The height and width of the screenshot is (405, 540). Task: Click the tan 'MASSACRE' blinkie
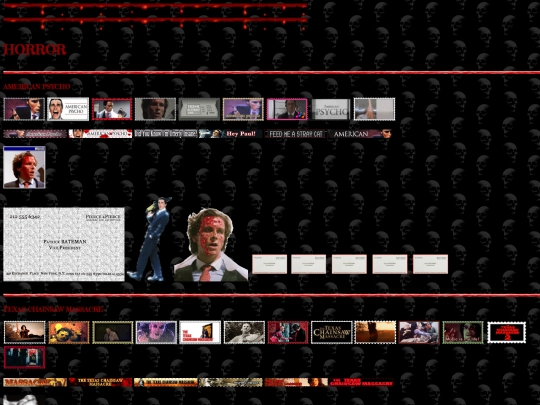click(x=35, y=382)
